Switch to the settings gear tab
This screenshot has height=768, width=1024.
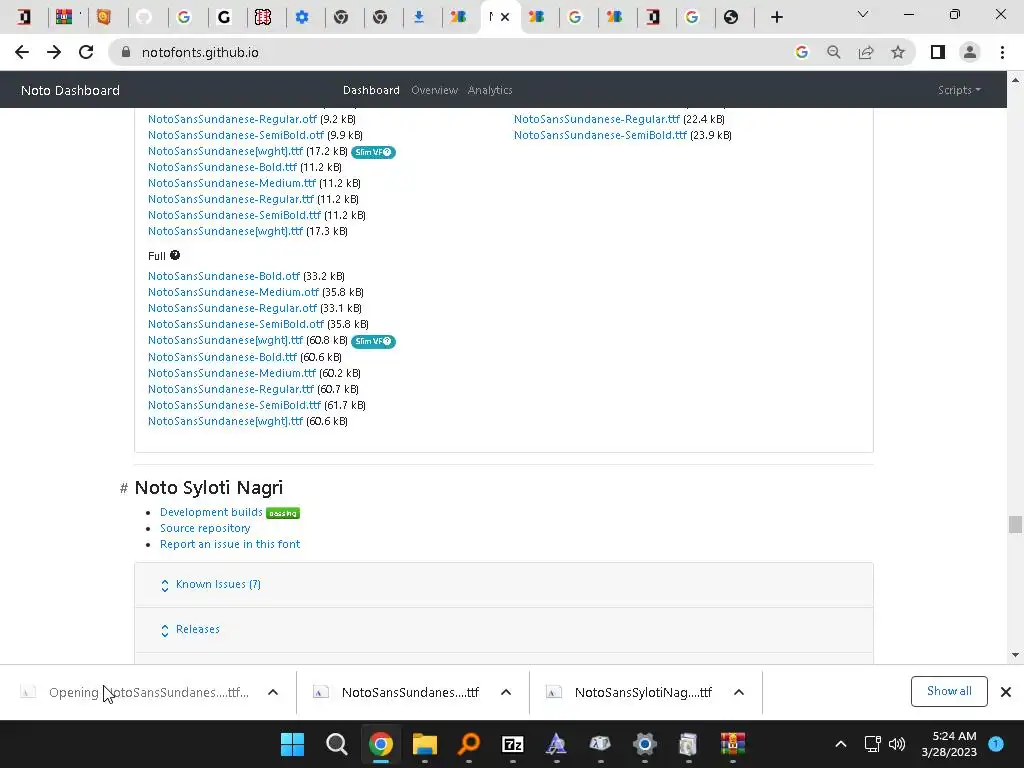[x=302, y=17]
